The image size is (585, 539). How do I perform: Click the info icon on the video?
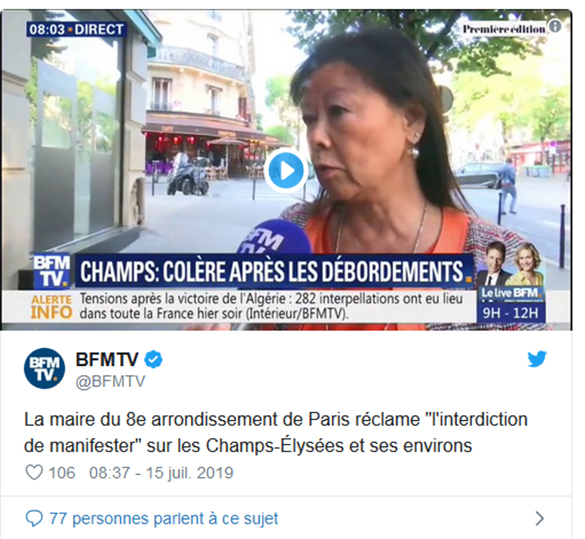(x=555, y=27)
